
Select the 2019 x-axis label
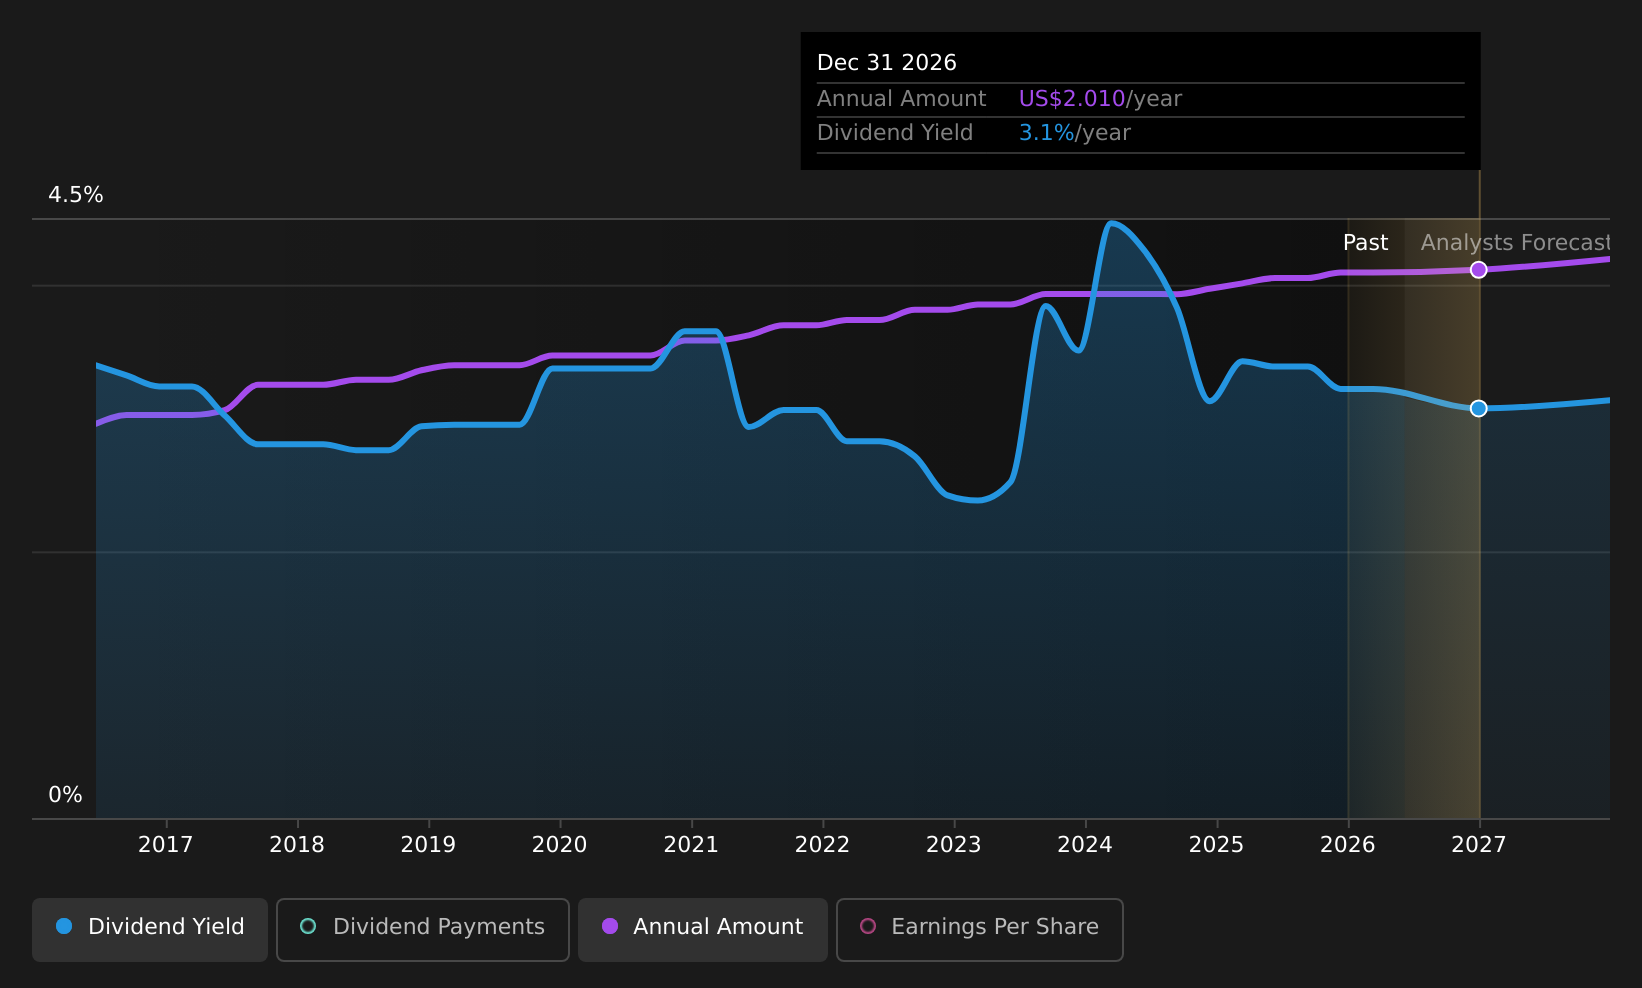click(428, 845)
